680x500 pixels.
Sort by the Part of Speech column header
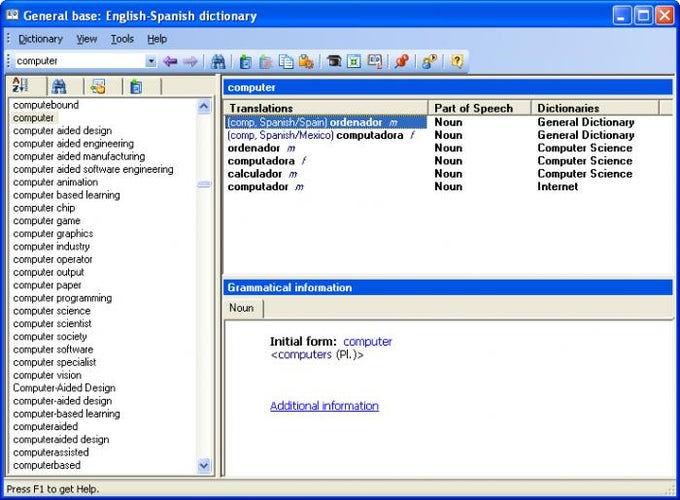(x=480, y=108)
